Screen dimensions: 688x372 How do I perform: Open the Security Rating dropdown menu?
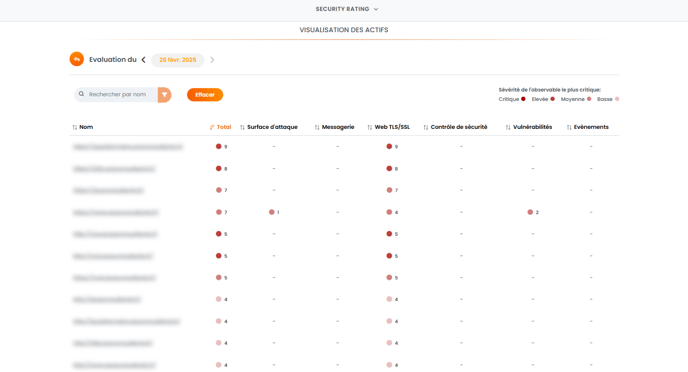pos(347,9)
